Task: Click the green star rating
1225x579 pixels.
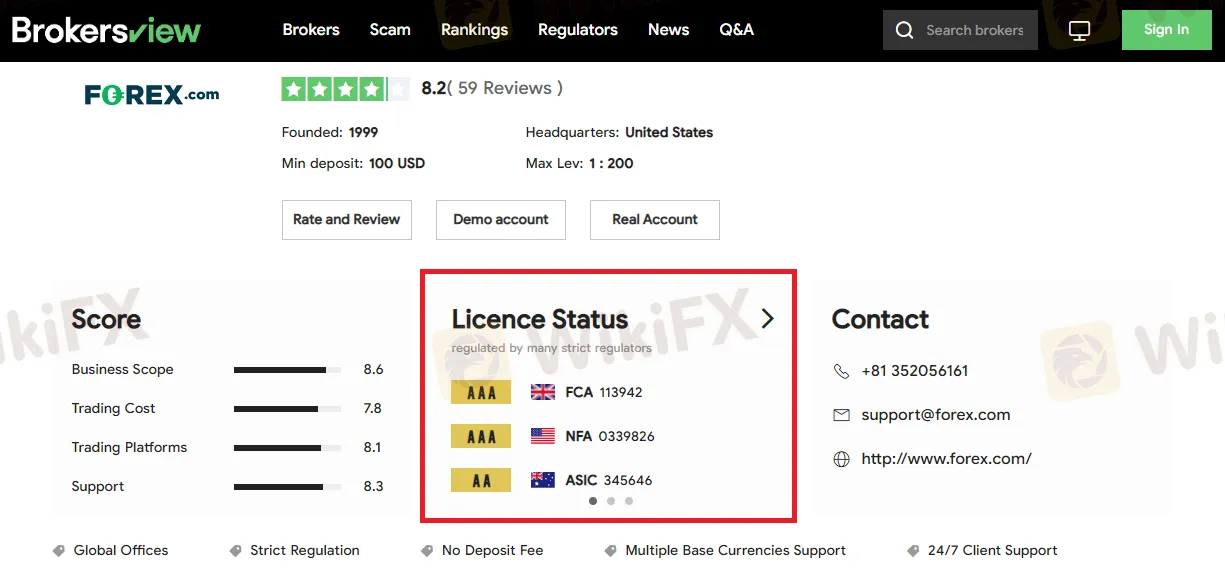Action: [345, 89]
